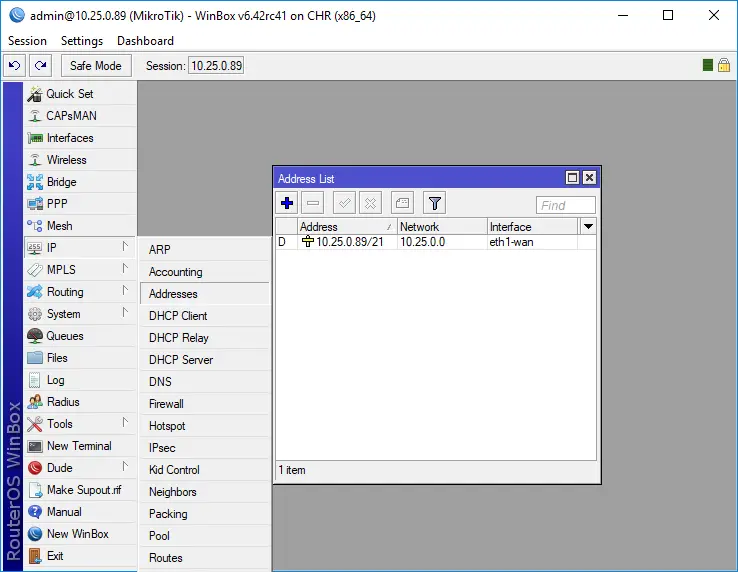Select Hotspot in IP submenu
The image size is (738, 572).
pyautogui.click(x=205, y=426)
